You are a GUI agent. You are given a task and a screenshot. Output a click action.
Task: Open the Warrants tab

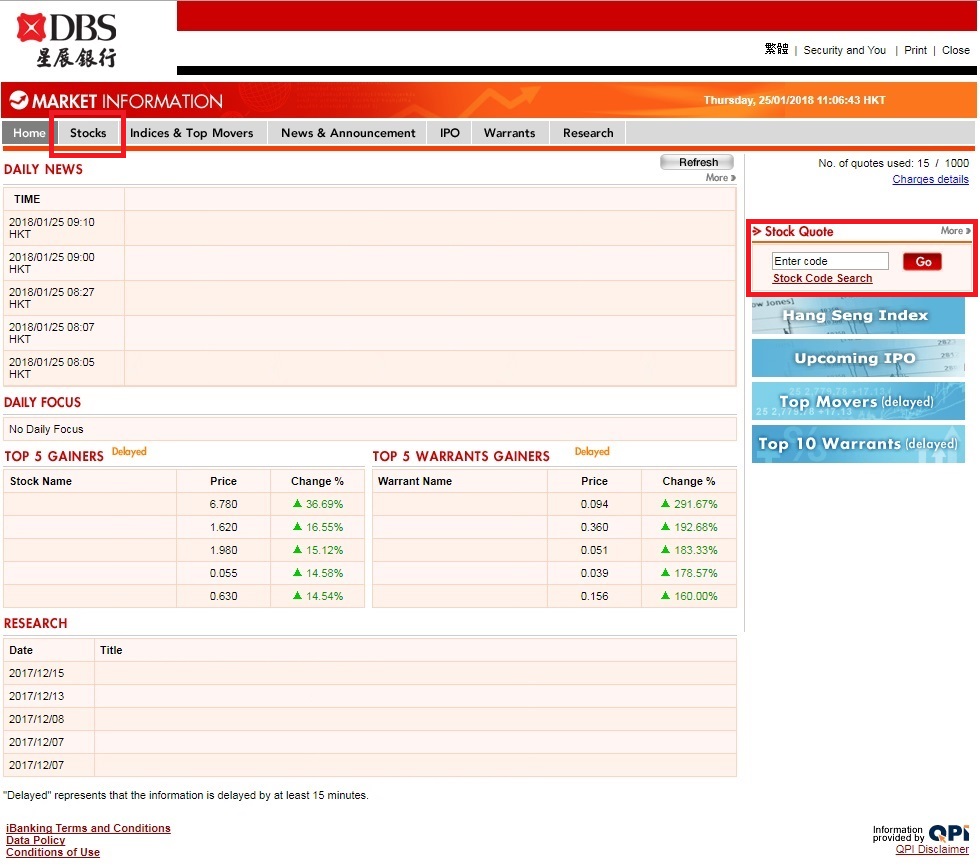(x=509, y=133)
